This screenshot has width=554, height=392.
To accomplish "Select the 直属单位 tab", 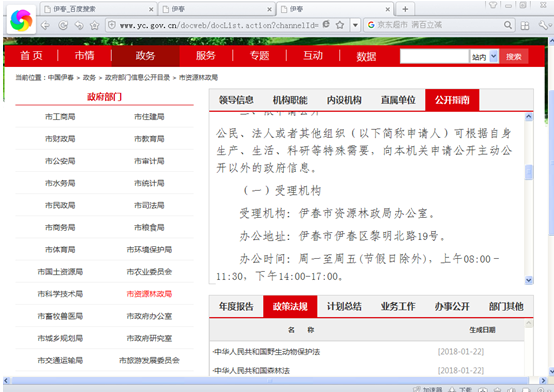I will coord(398,100).
